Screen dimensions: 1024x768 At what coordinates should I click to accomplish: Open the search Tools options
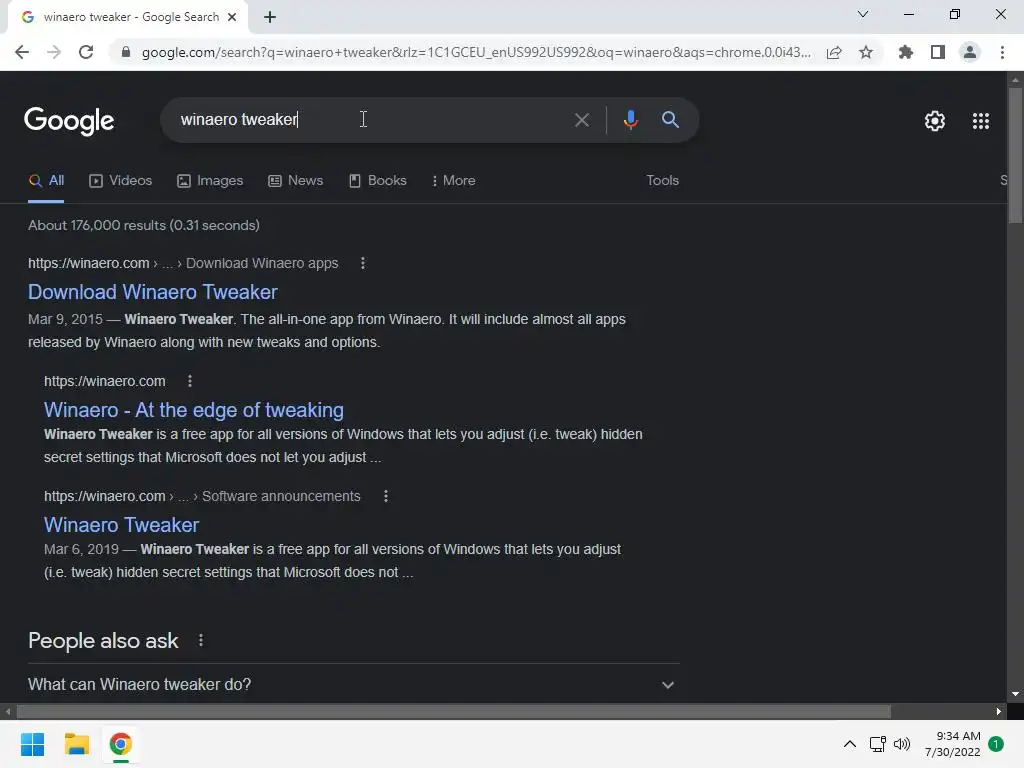pos(663,181)
